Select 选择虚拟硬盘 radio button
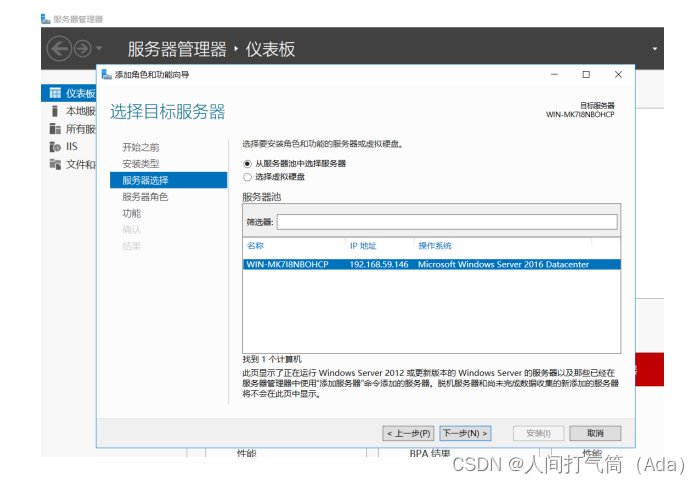The height and width of the screenshot is (484, 700). click(248, 177)
